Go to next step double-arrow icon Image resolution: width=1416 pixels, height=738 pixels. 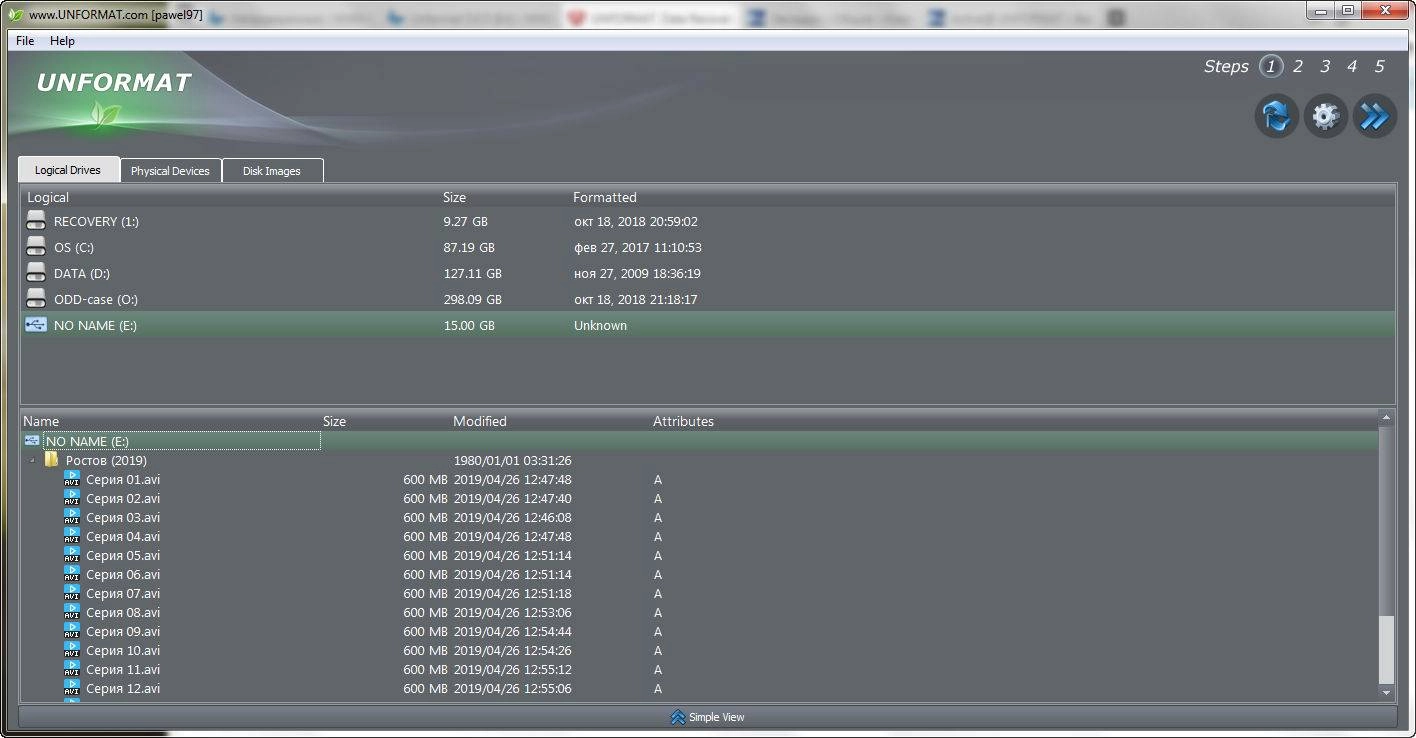pyautogui.click(x=1374, y=117)
